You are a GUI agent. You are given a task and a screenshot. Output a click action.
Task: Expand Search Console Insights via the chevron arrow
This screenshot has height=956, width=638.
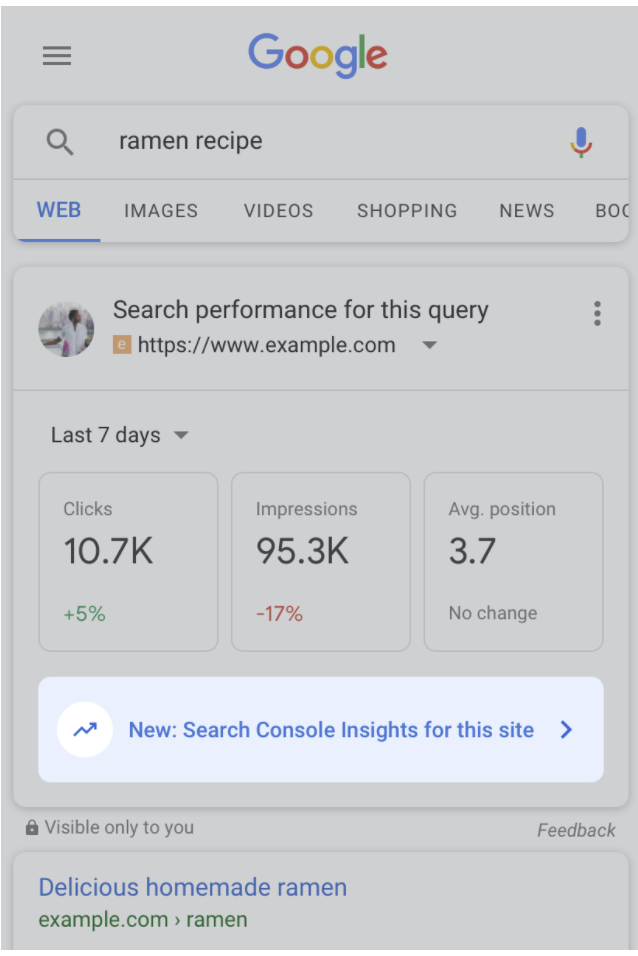[x=566, y=729]
